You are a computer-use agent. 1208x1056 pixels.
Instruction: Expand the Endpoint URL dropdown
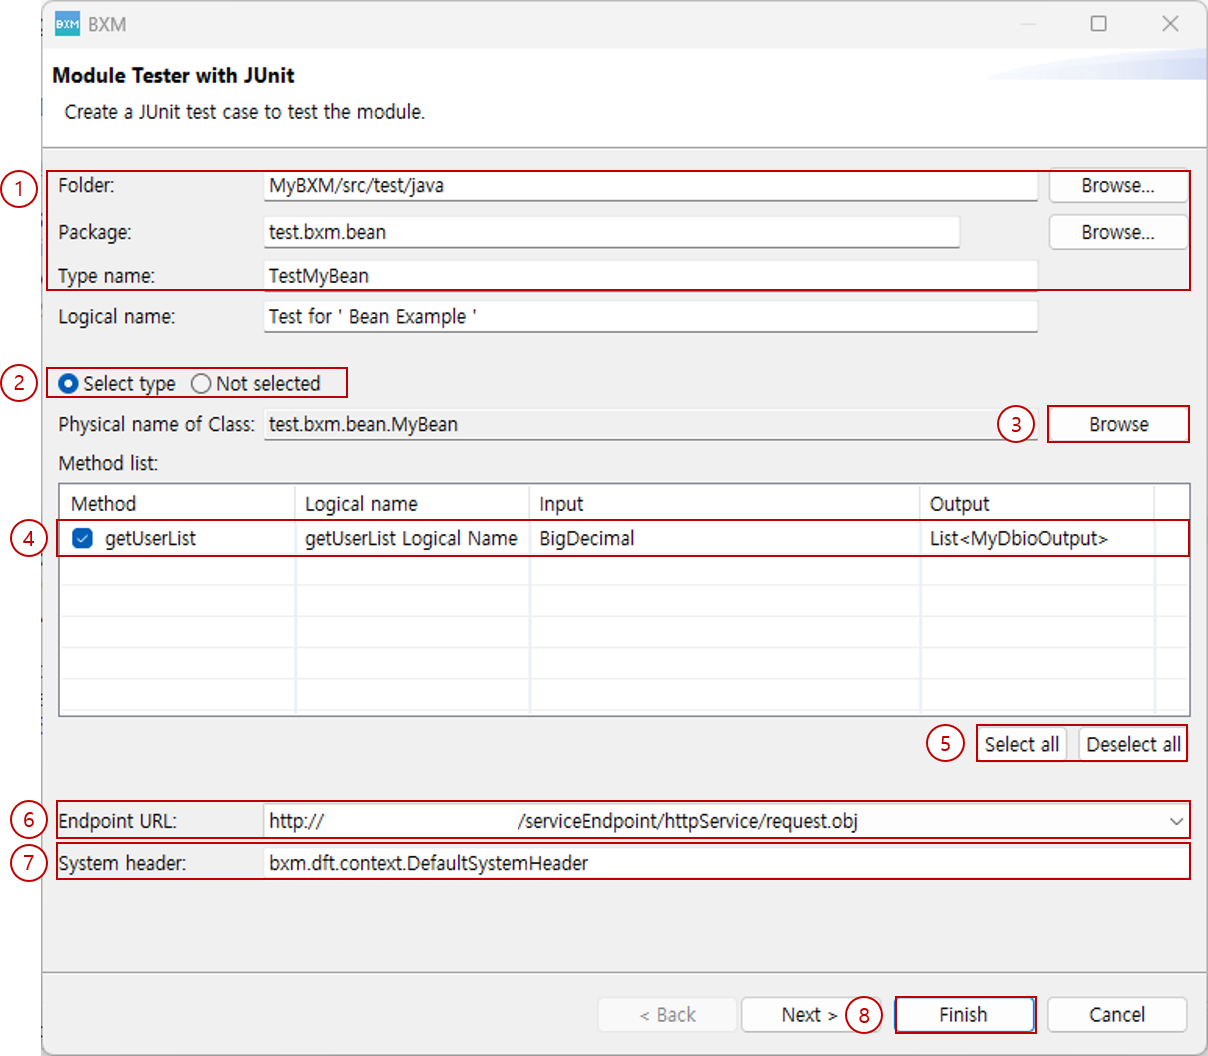(1175, 821)
